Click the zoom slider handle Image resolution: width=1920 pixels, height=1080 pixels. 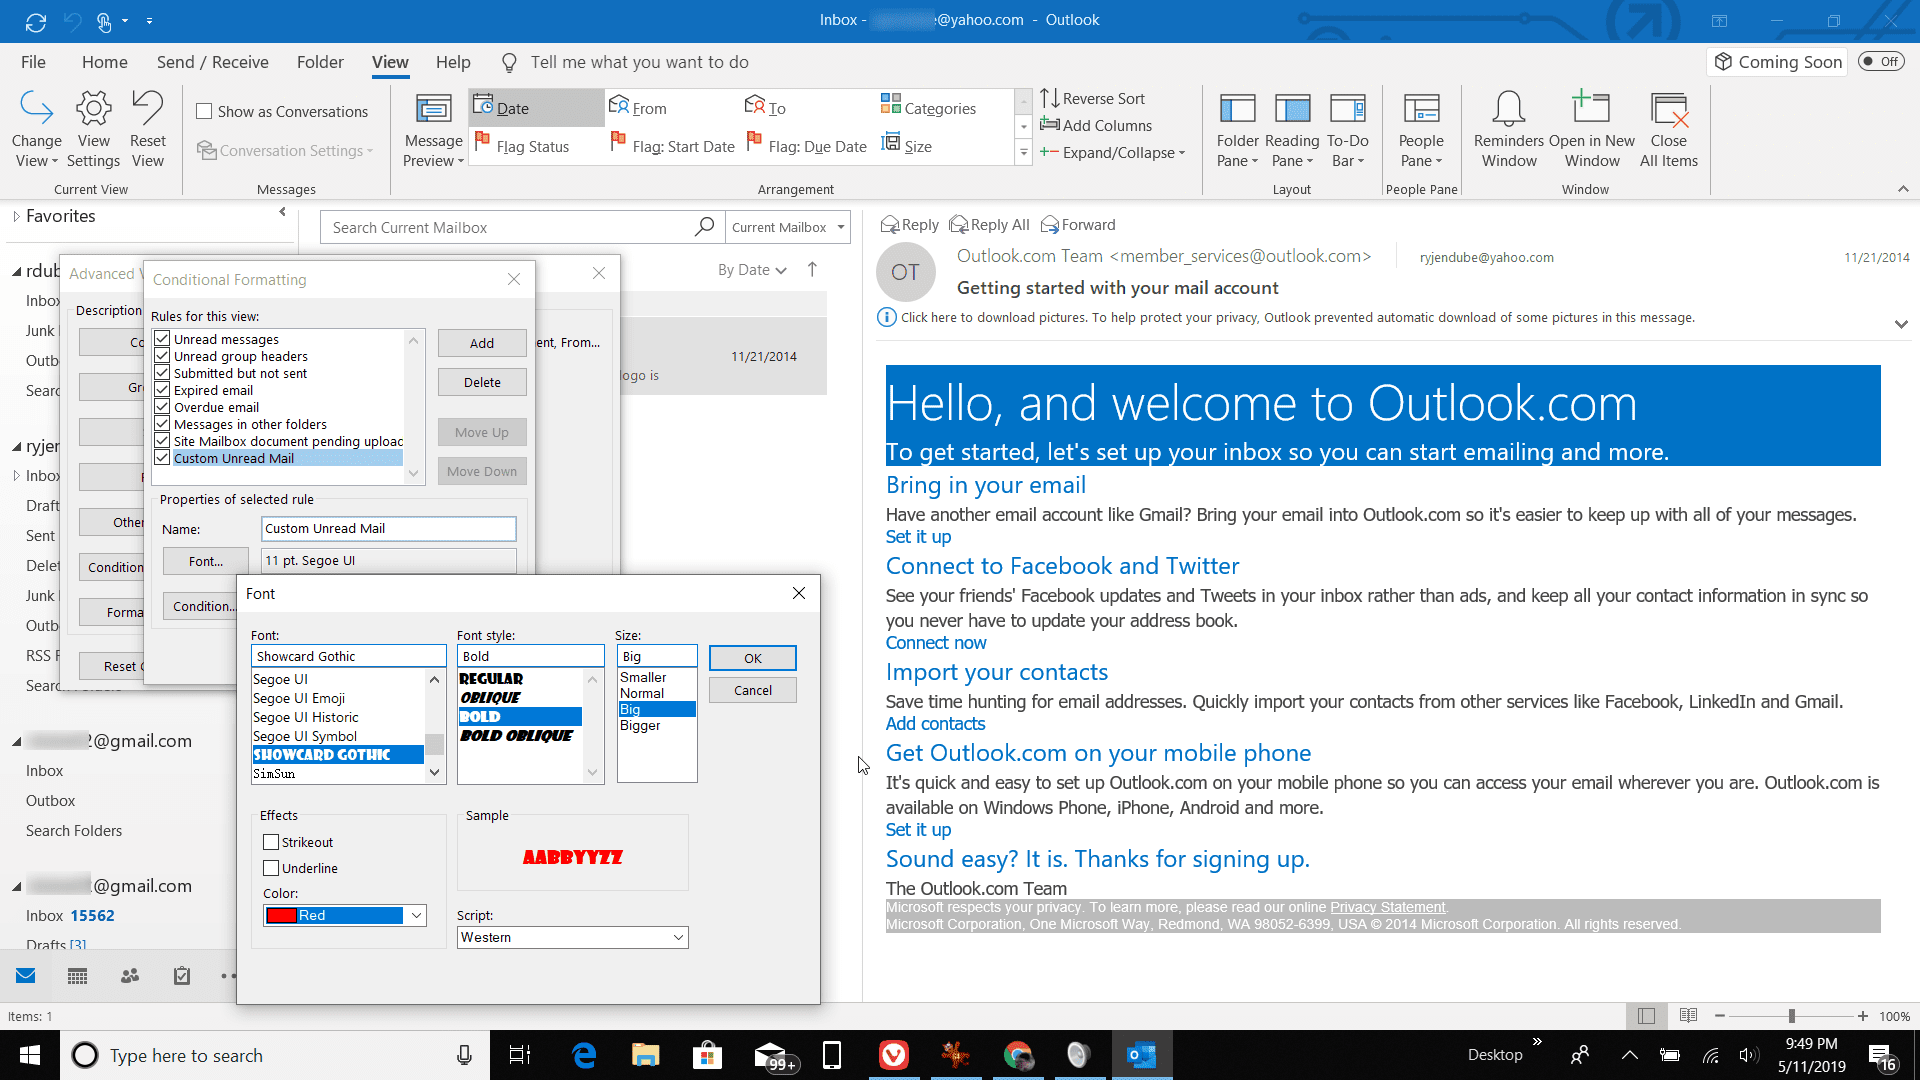1791,1016
